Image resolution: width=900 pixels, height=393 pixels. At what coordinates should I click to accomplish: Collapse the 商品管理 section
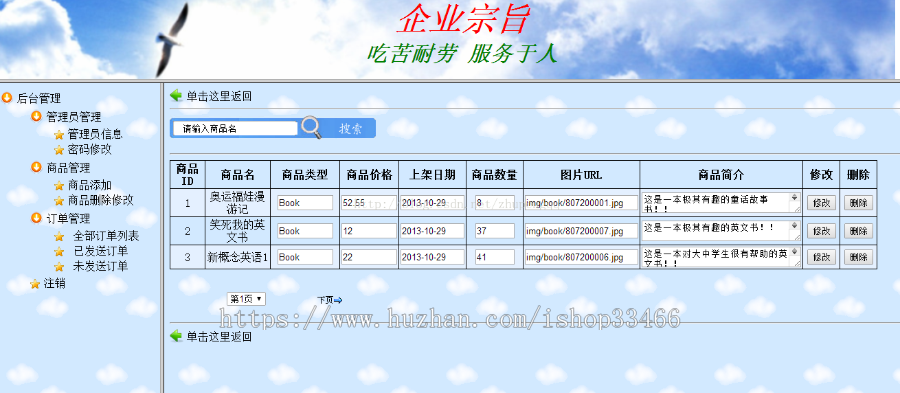pos(68,168)
